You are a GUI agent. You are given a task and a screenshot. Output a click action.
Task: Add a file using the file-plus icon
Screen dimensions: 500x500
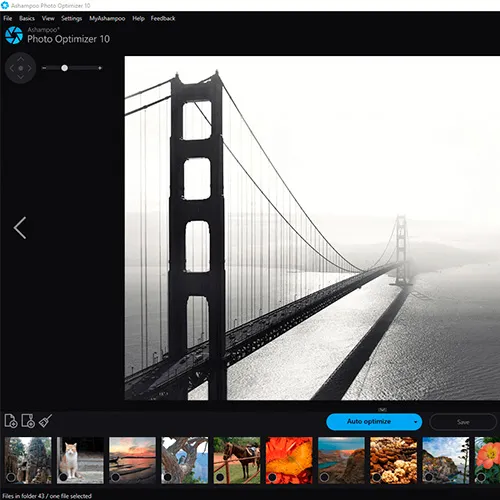point(11,421)
